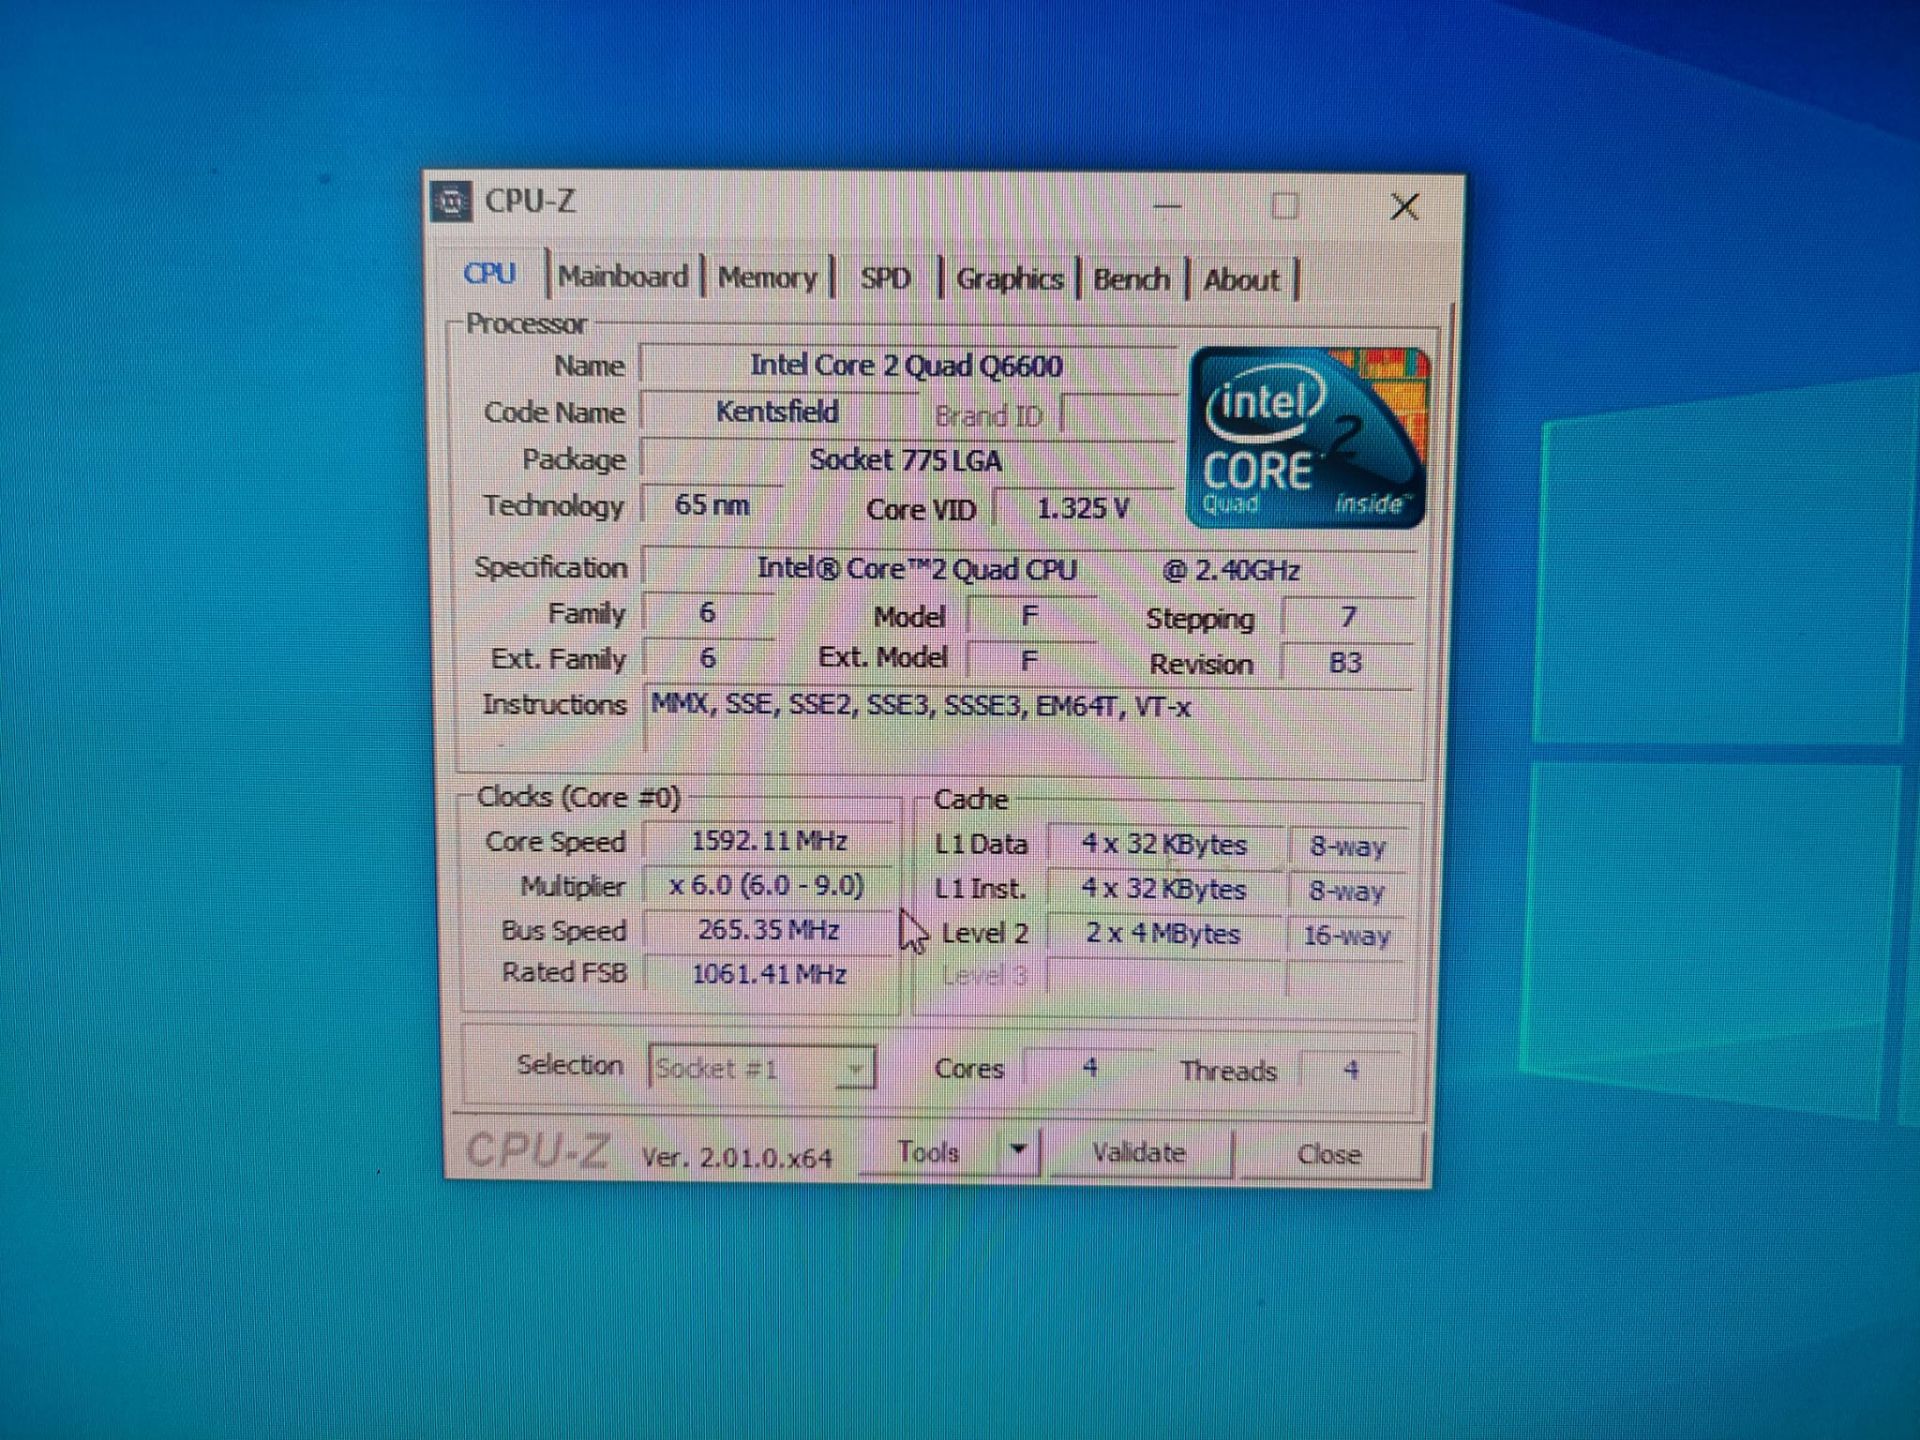This screenshot has height=1440, width=1920.
Task: Open the Memory tab
Action: click(x=768, y=277)
